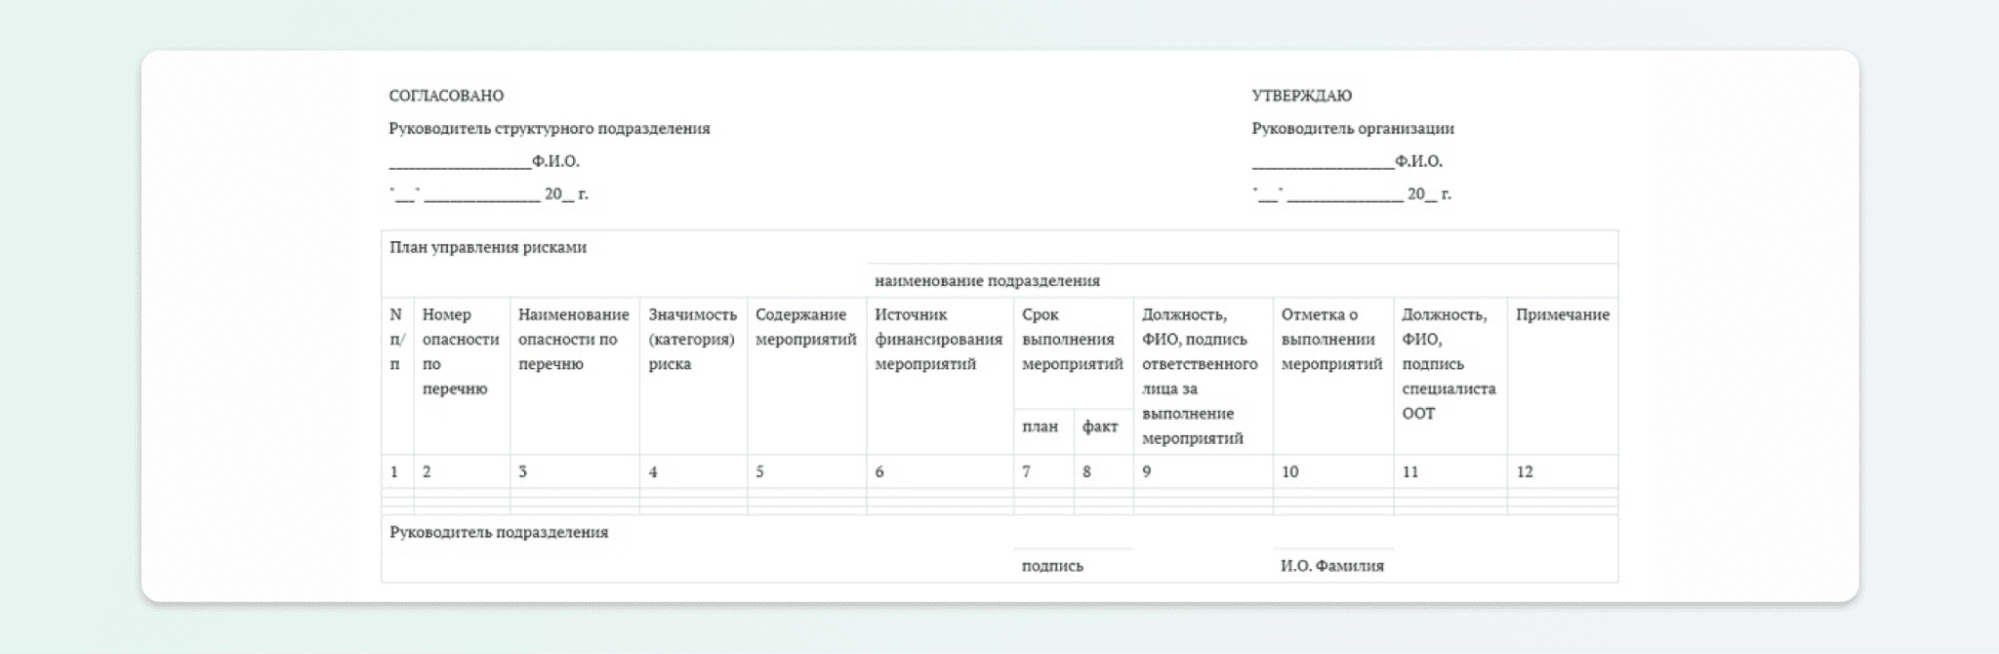Select the 'Руководитель структурного подразделения' line
The height and width of the screenshot is (654, 1999).
point(549,129)
